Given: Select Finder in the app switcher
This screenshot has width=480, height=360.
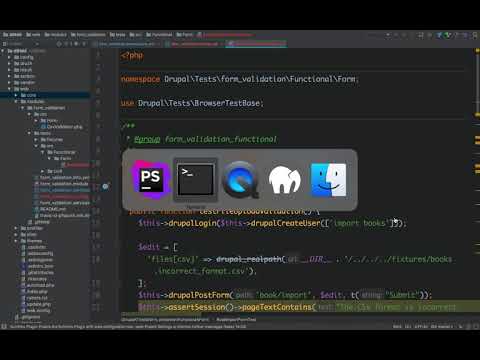Looking at the screenshot, I should coord(329,180).
